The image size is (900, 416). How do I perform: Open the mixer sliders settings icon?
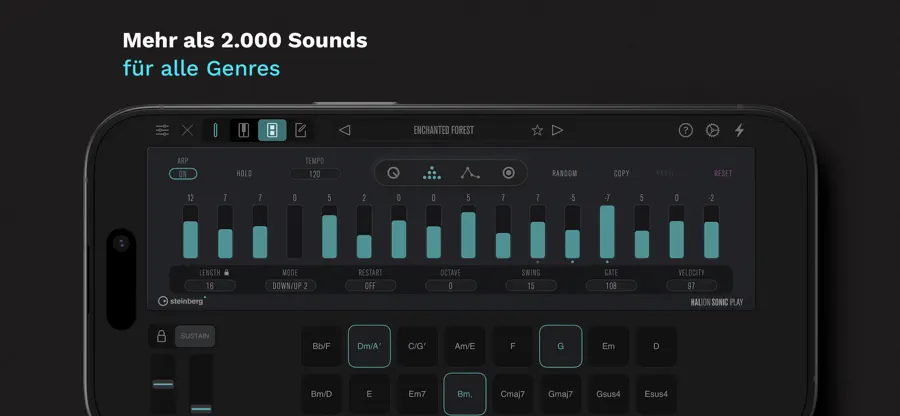point(162,130)
